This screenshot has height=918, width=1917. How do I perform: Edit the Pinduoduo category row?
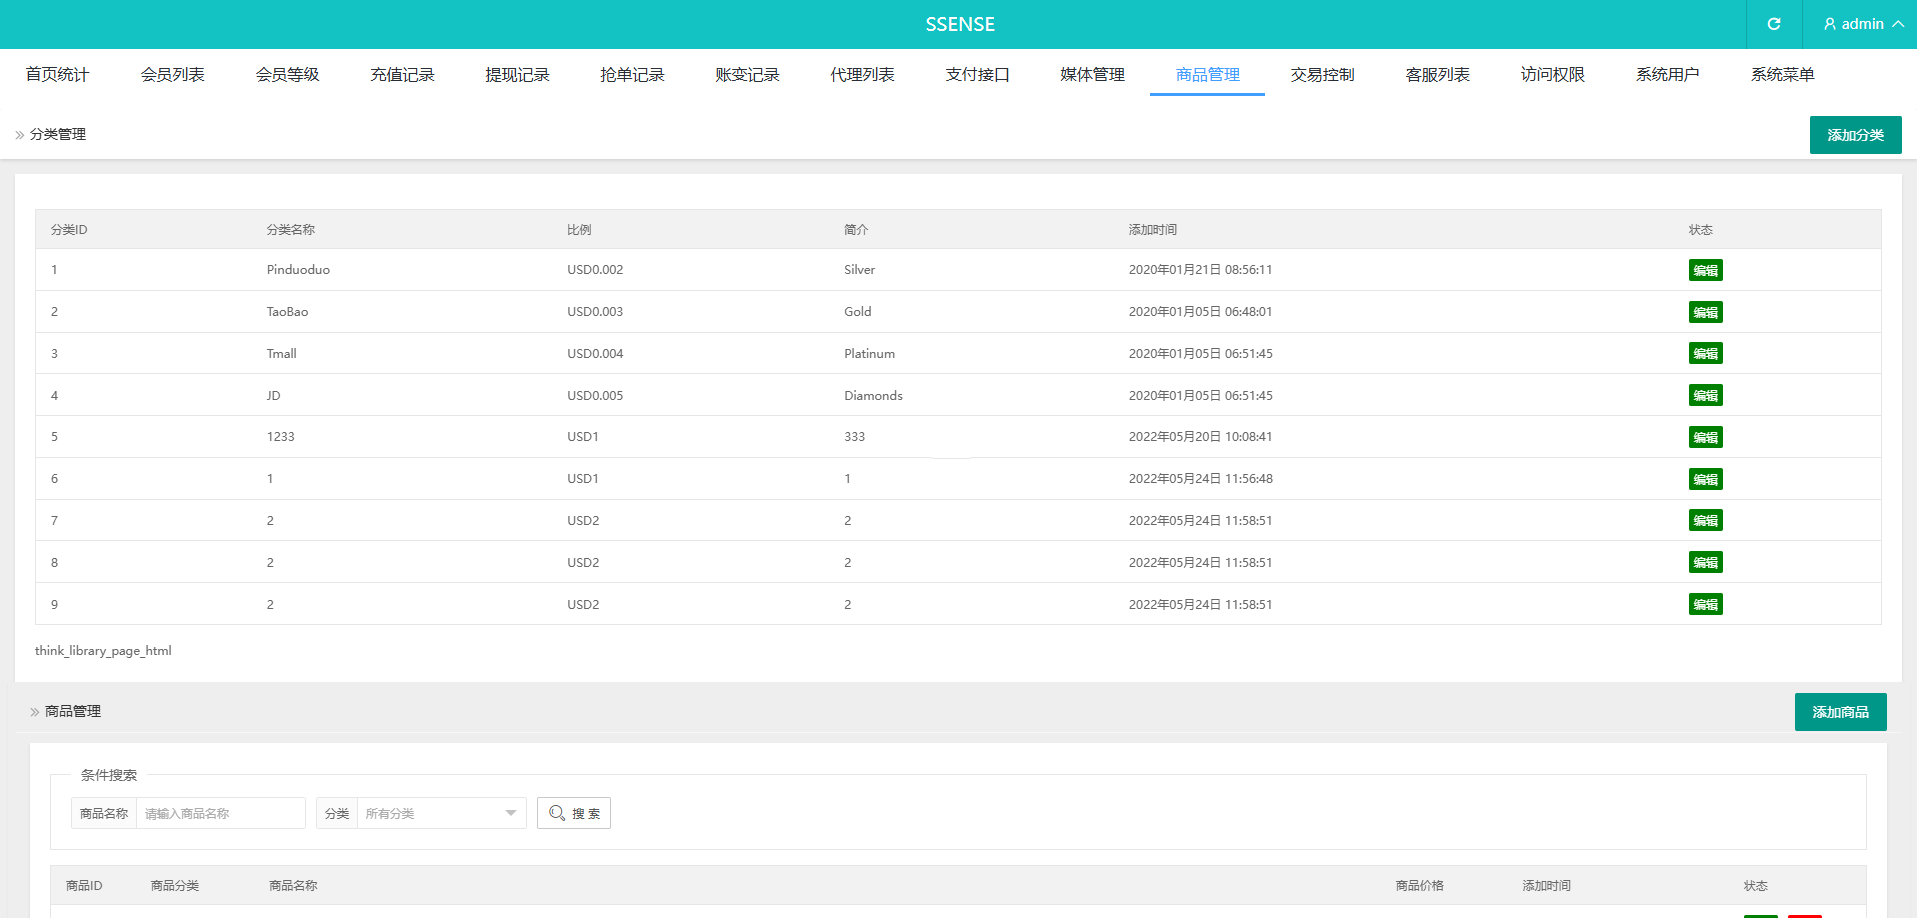1705,270
